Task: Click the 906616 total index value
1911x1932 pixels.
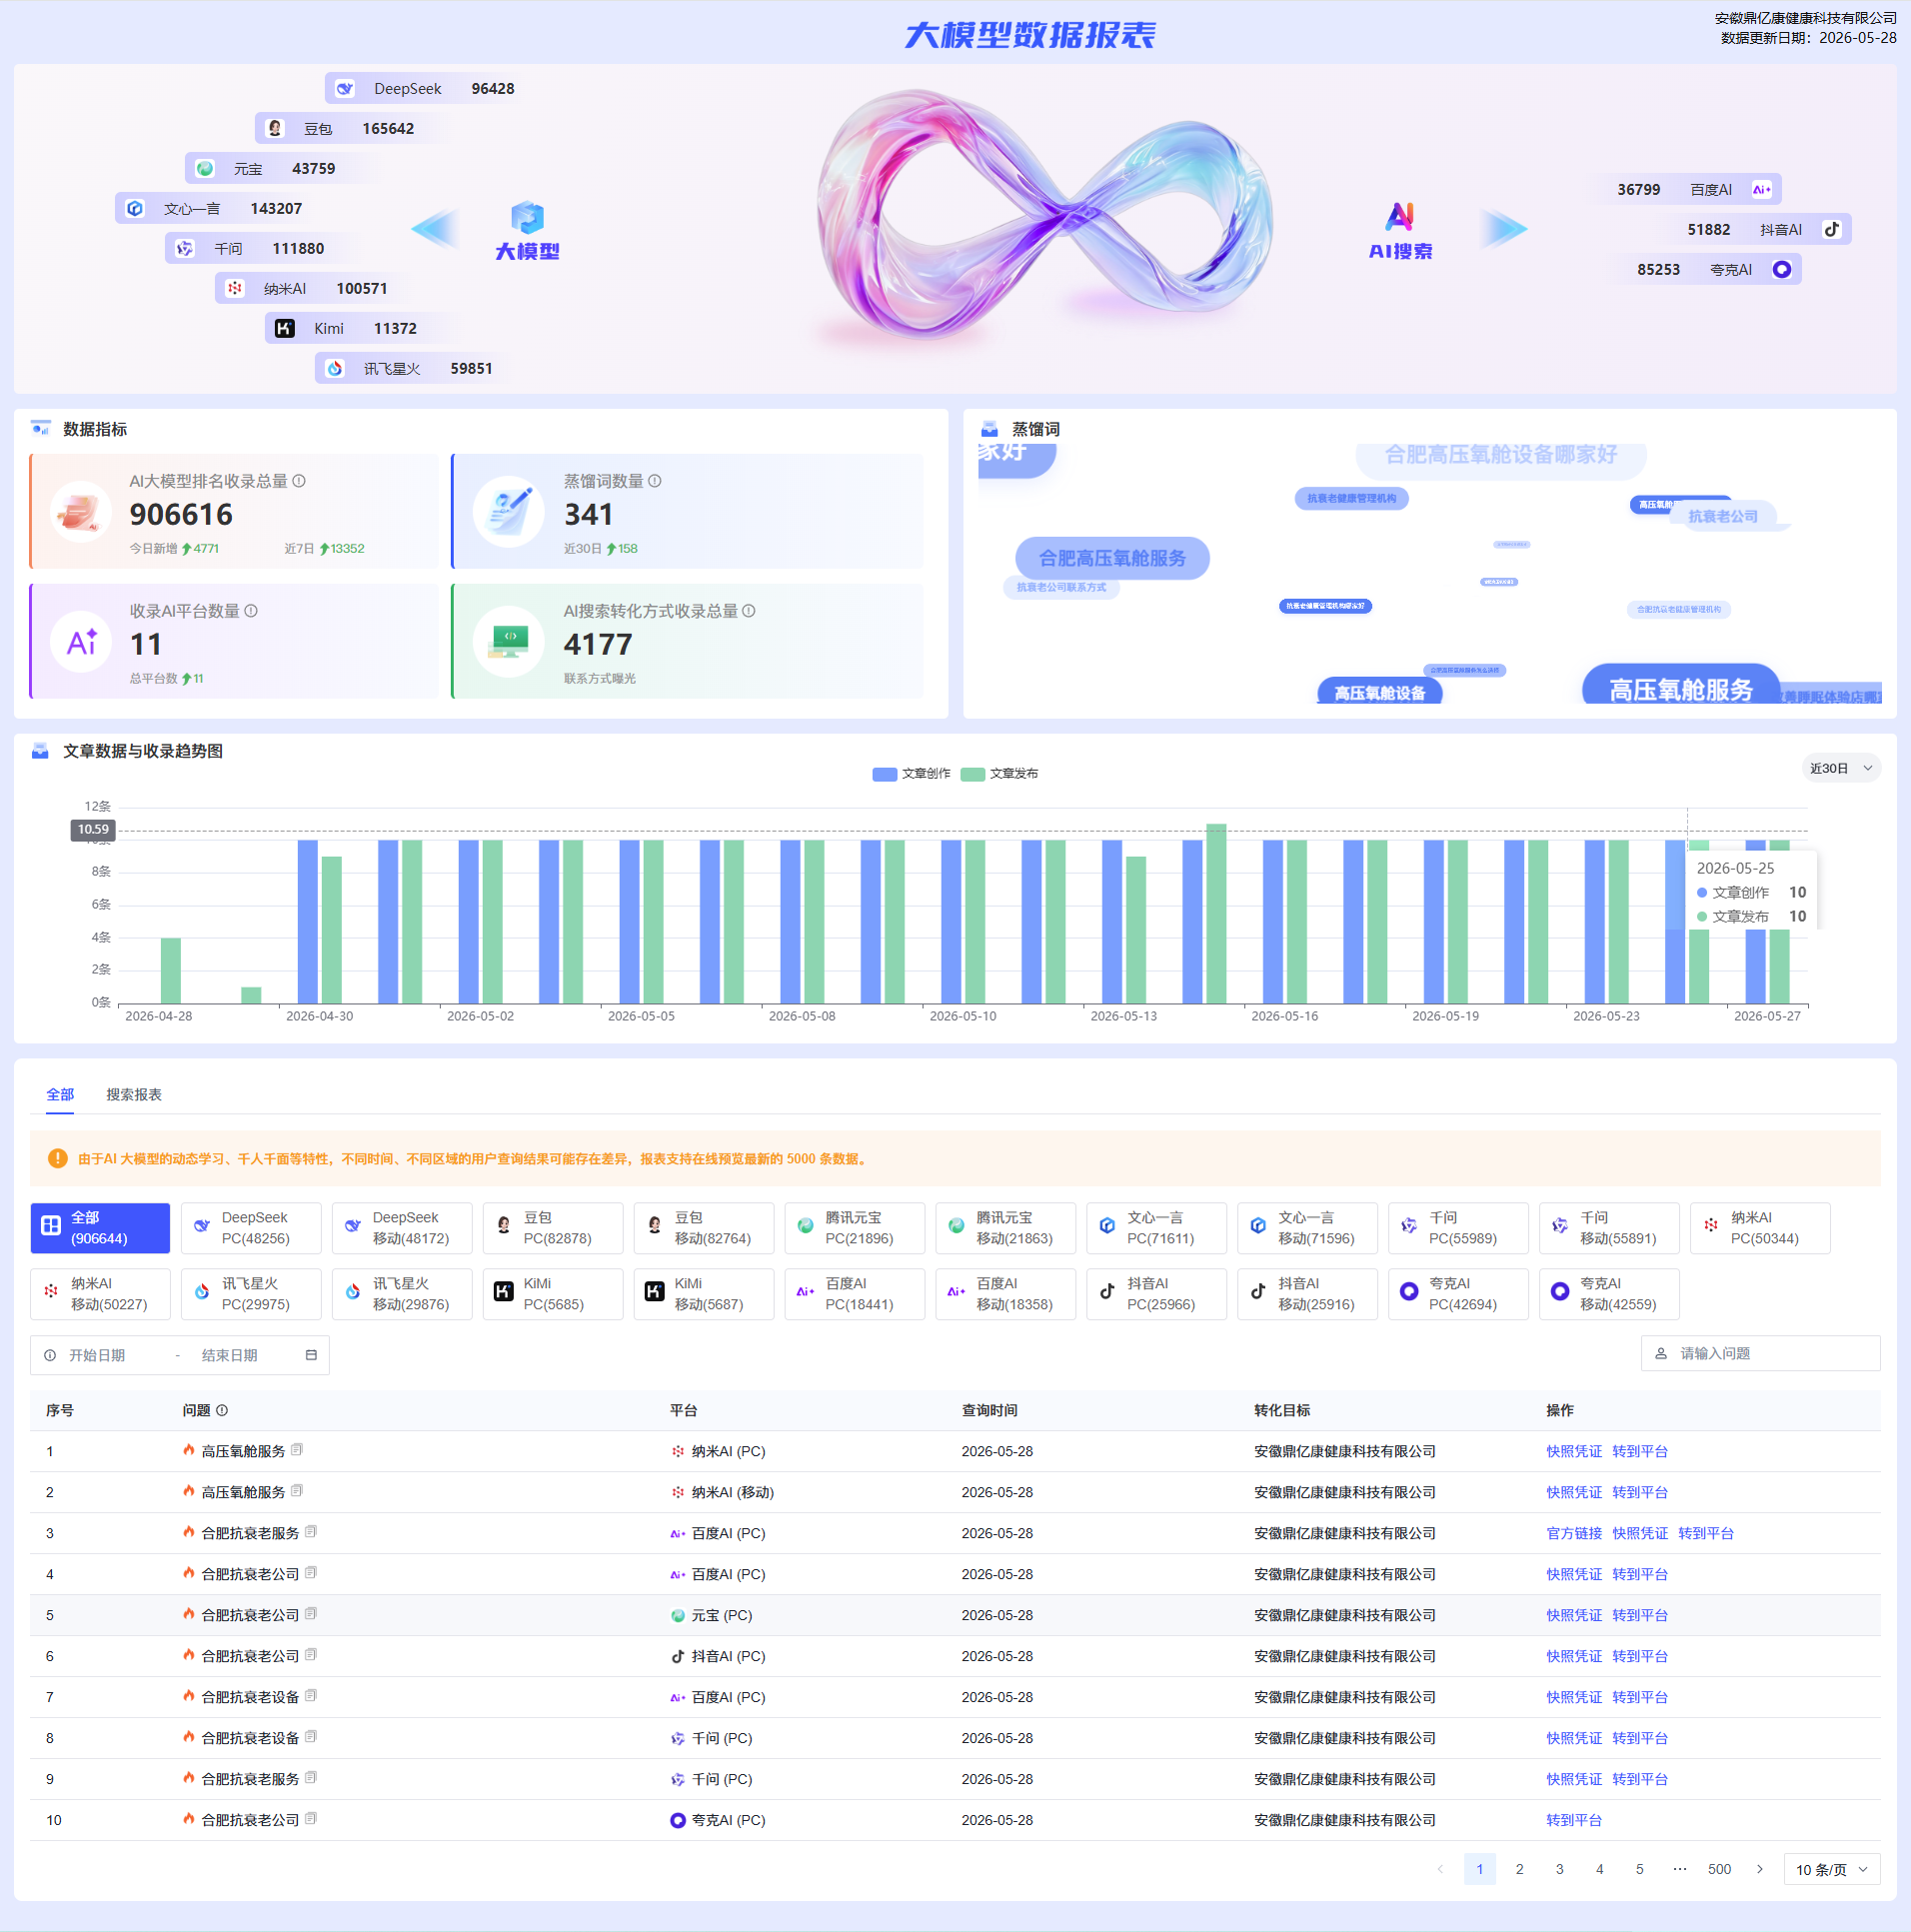Action: (181, 514)
